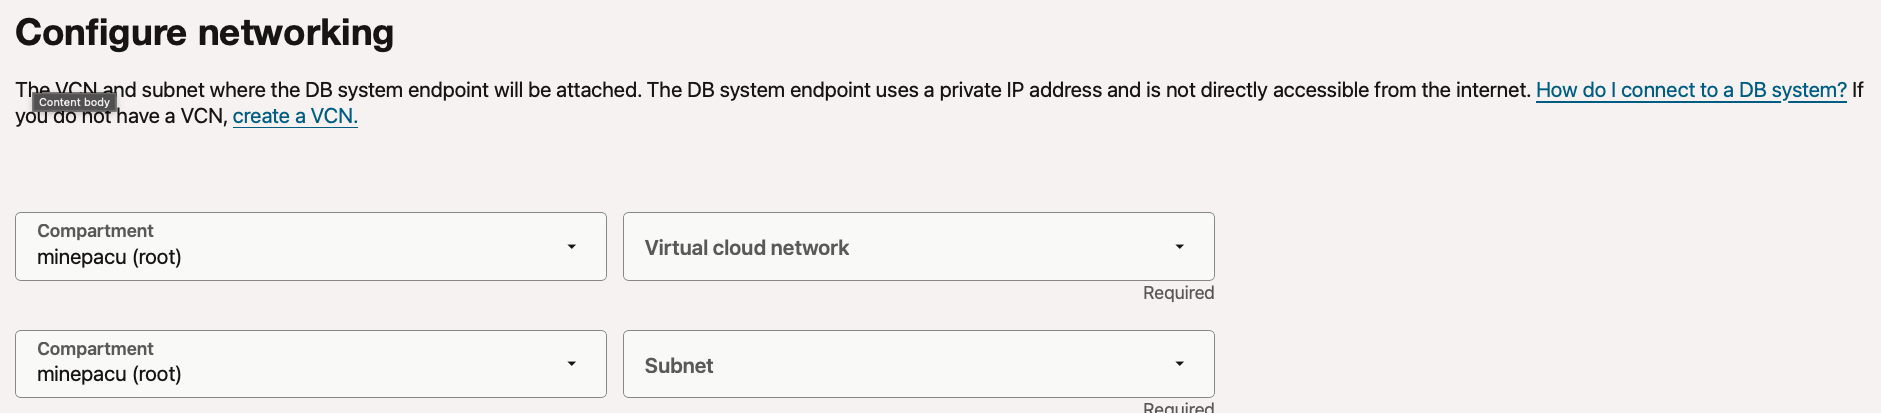The width and height of the screenshot is (1881, 413).
Task: Select the 'minepacu (root)' value in the upper Compartment field
Action: pyautogui.click(x=109, y=257)
